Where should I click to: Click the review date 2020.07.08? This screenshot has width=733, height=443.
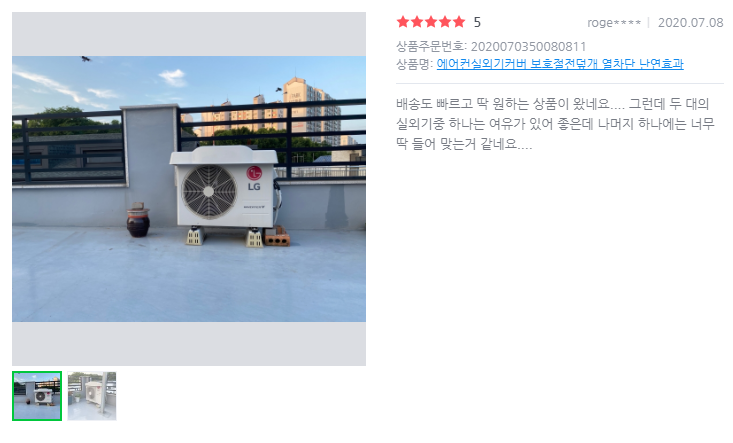pyautogui.click(x=690, y=22)
